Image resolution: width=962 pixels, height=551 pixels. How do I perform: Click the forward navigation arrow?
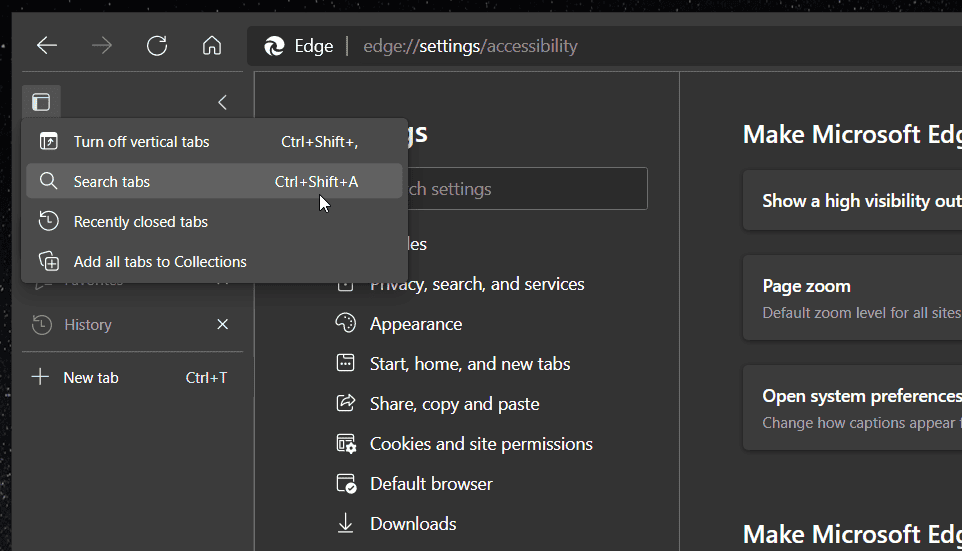coord(102,45)
